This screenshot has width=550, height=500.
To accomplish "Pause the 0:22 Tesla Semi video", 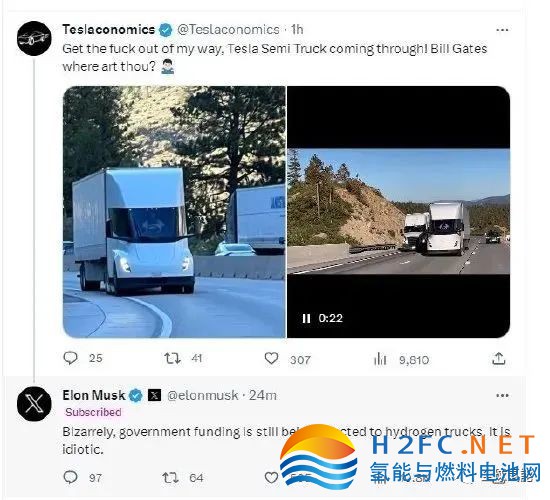I will point(306,318).
